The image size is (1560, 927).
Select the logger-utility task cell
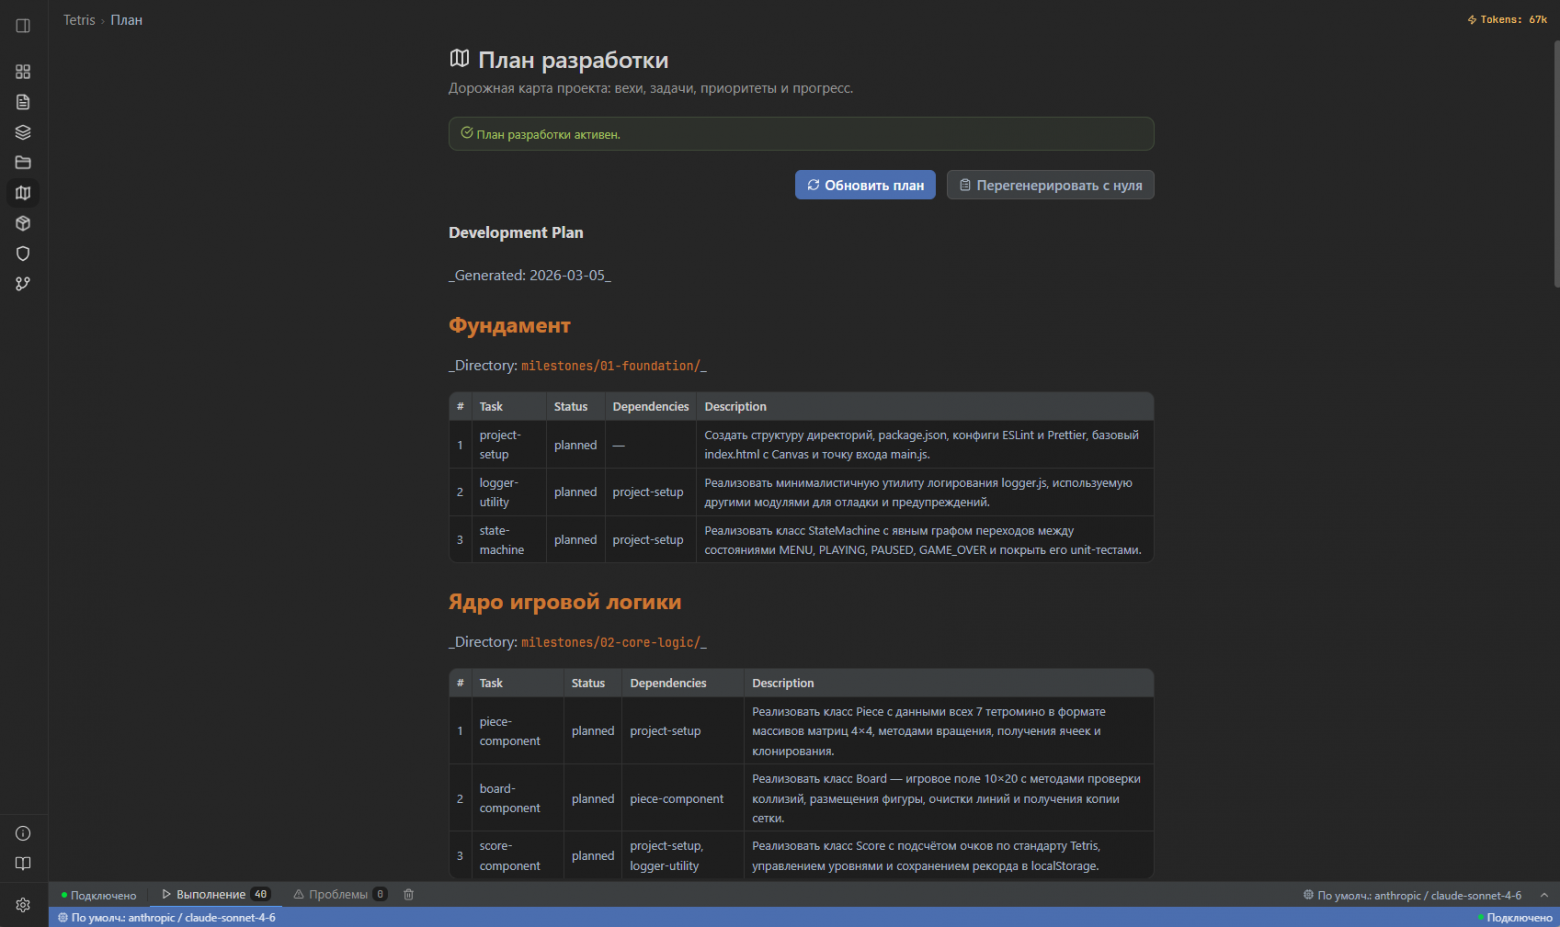pos(508,492)
